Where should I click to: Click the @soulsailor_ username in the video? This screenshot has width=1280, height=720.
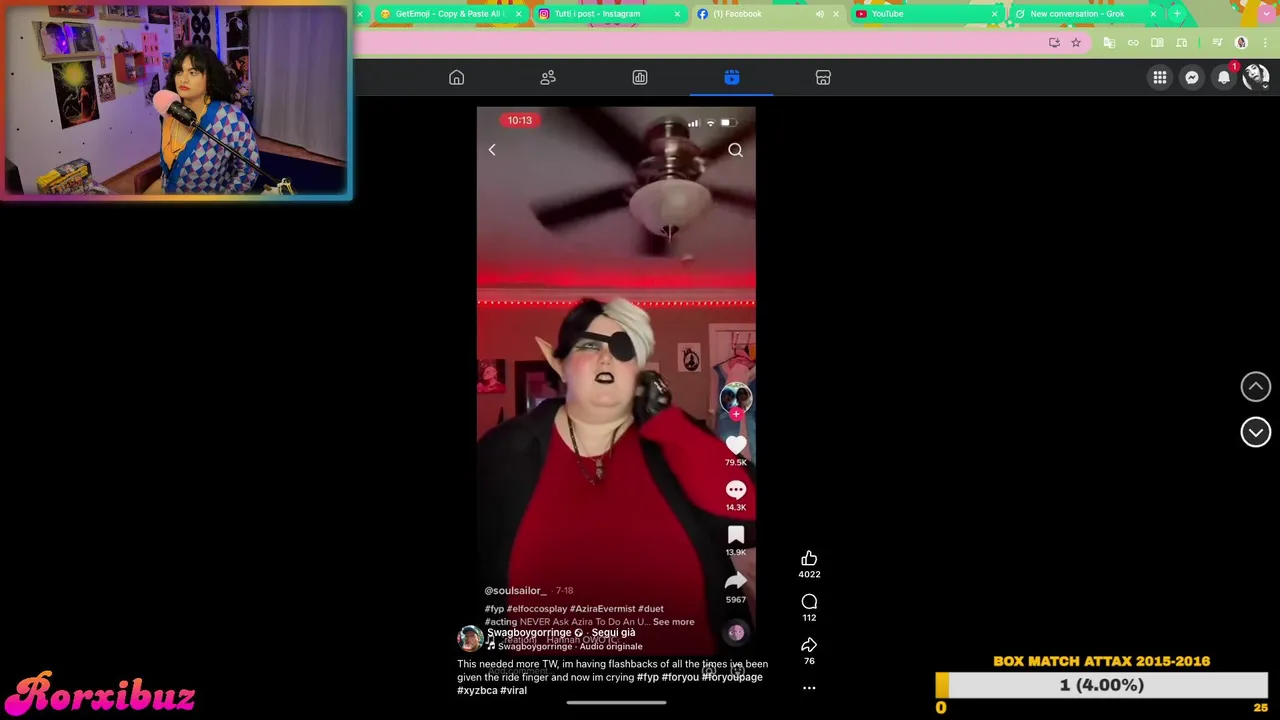coord(515,591)
